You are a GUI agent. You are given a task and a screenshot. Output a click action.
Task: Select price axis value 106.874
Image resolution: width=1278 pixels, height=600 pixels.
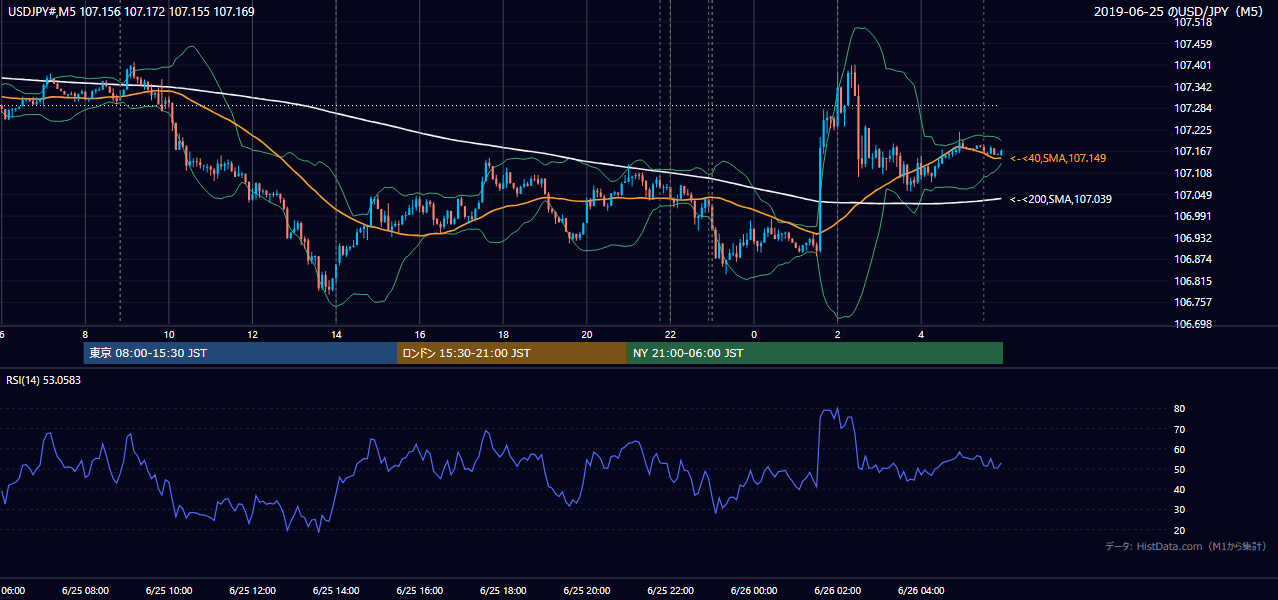pos(1193,259)
